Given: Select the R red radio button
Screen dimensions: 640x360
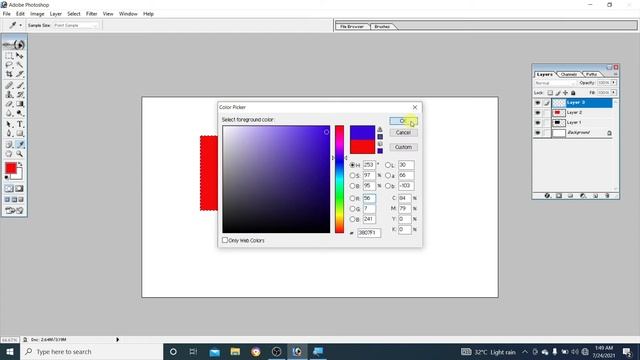Looking at the screenshot, I should click(352, 198).
